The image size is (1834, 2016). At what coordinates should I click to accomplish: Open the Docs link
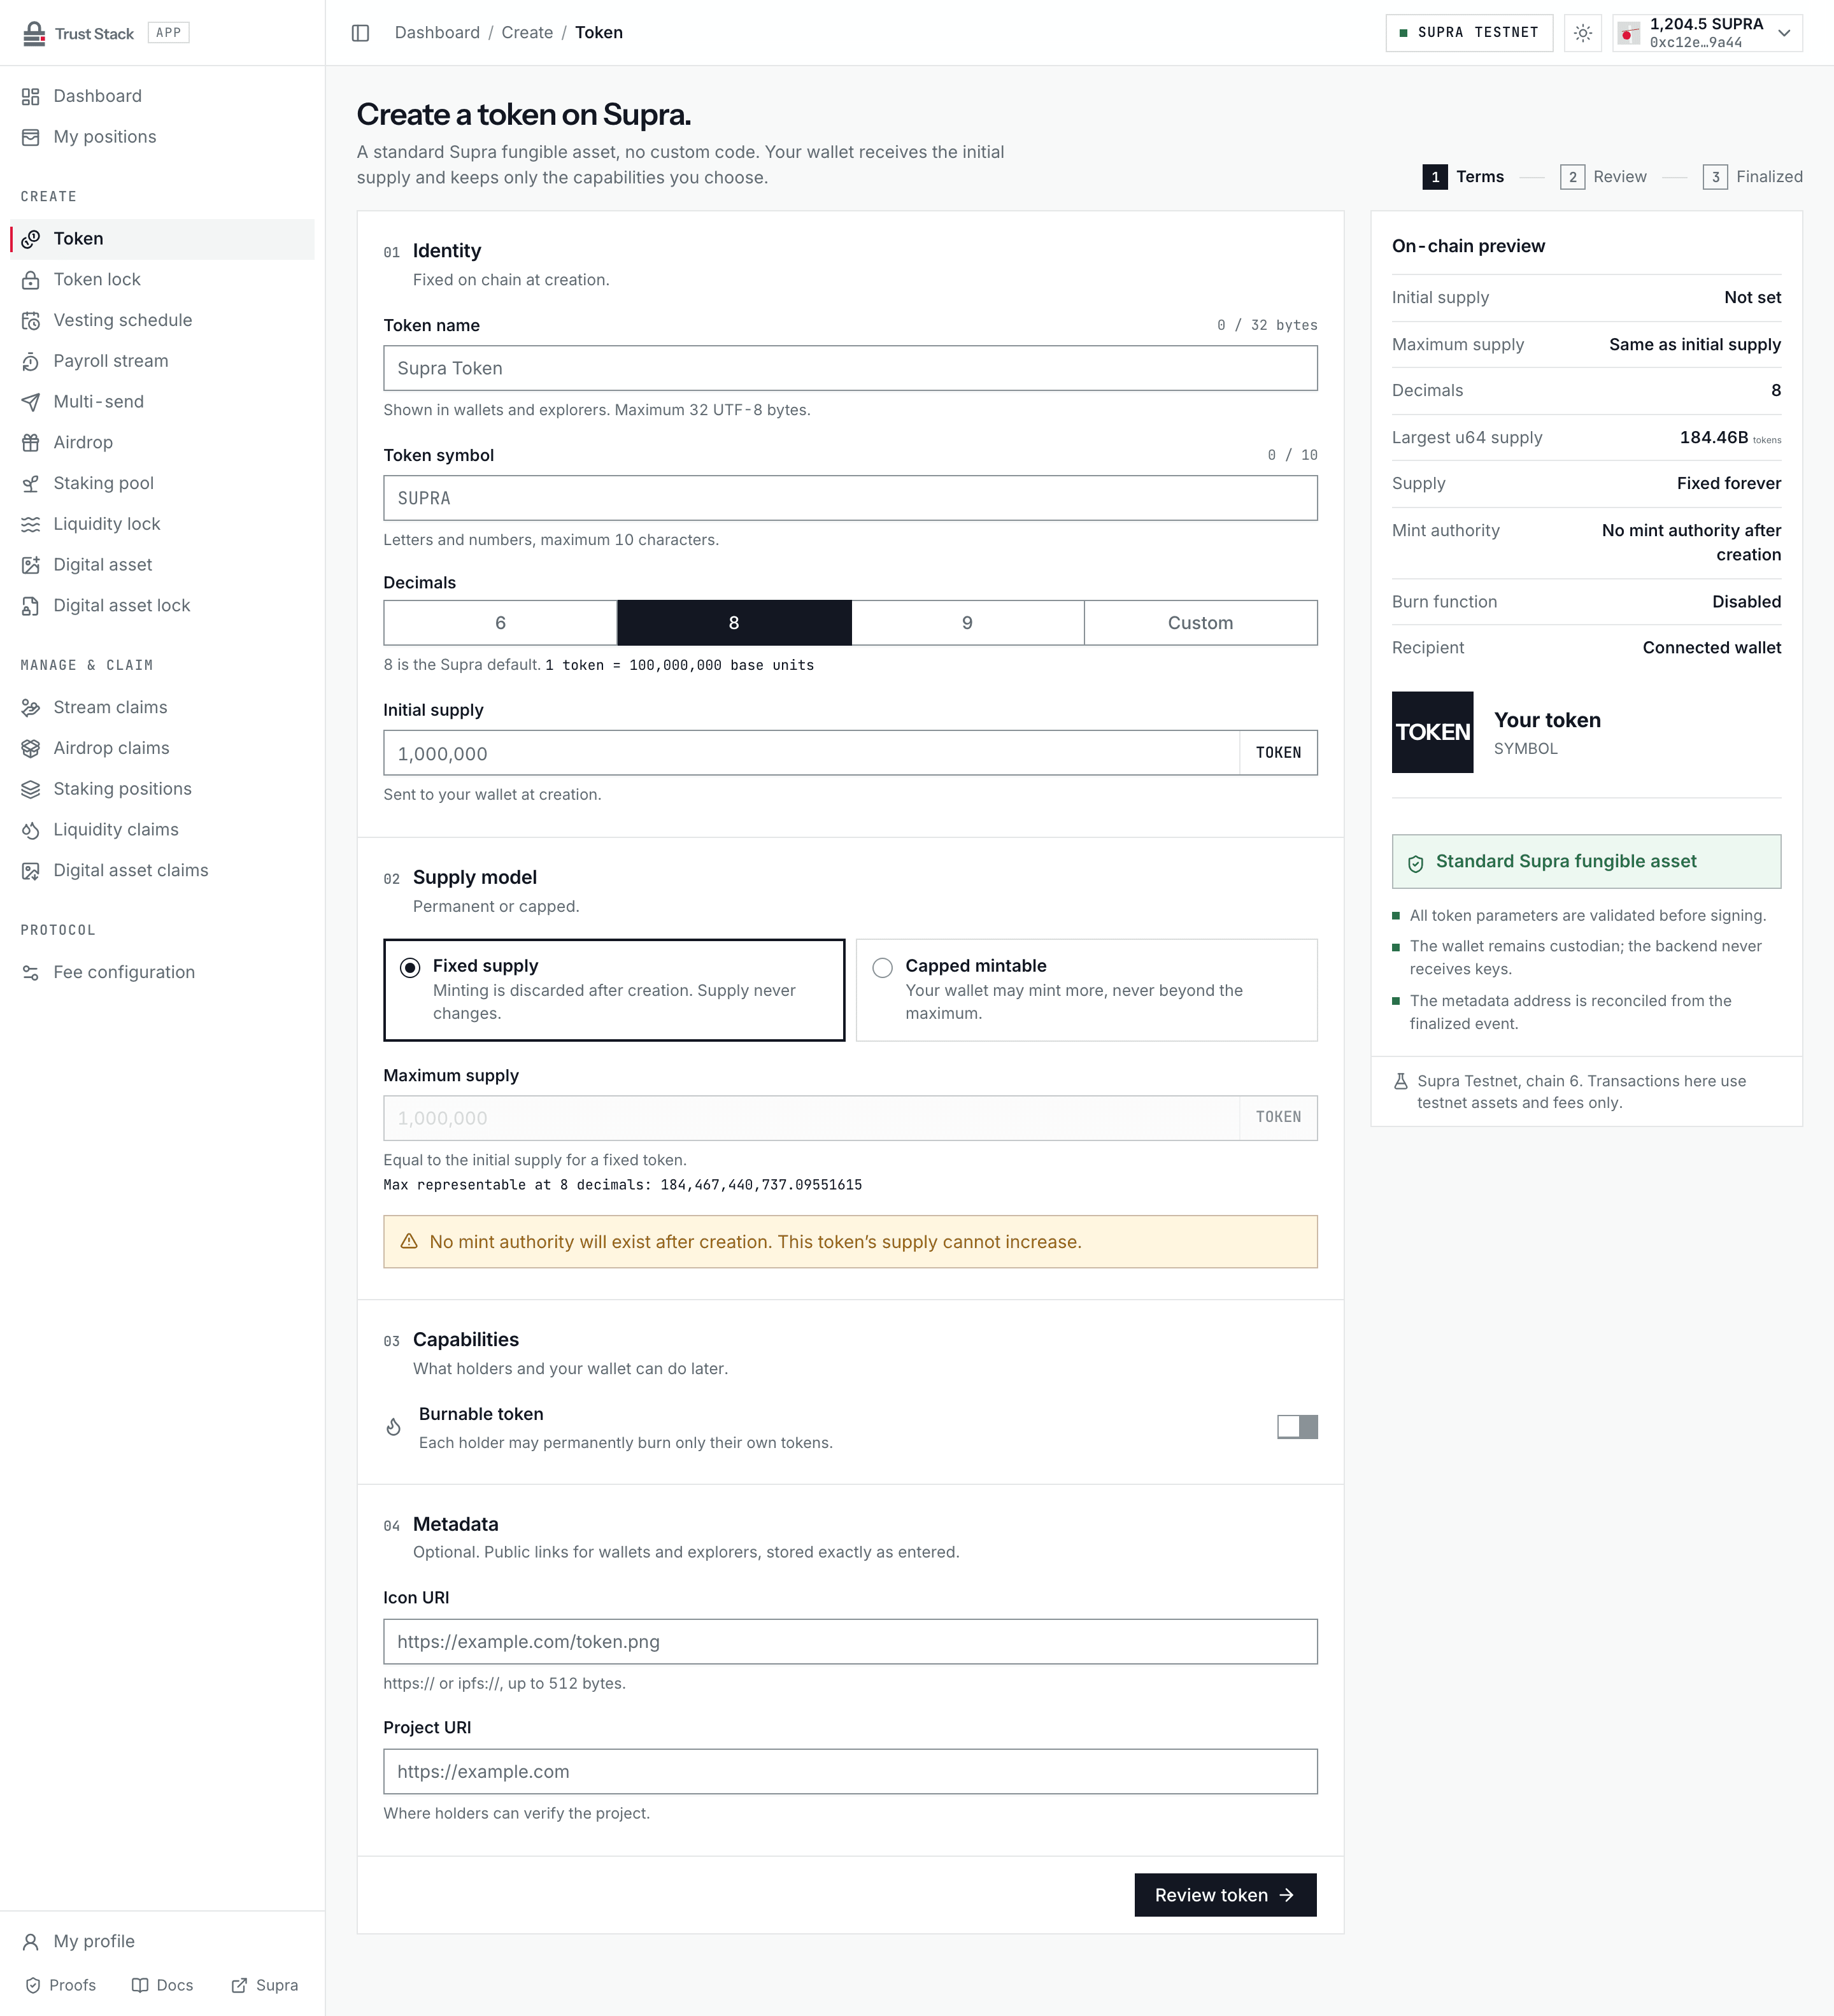click(162, 1986)
